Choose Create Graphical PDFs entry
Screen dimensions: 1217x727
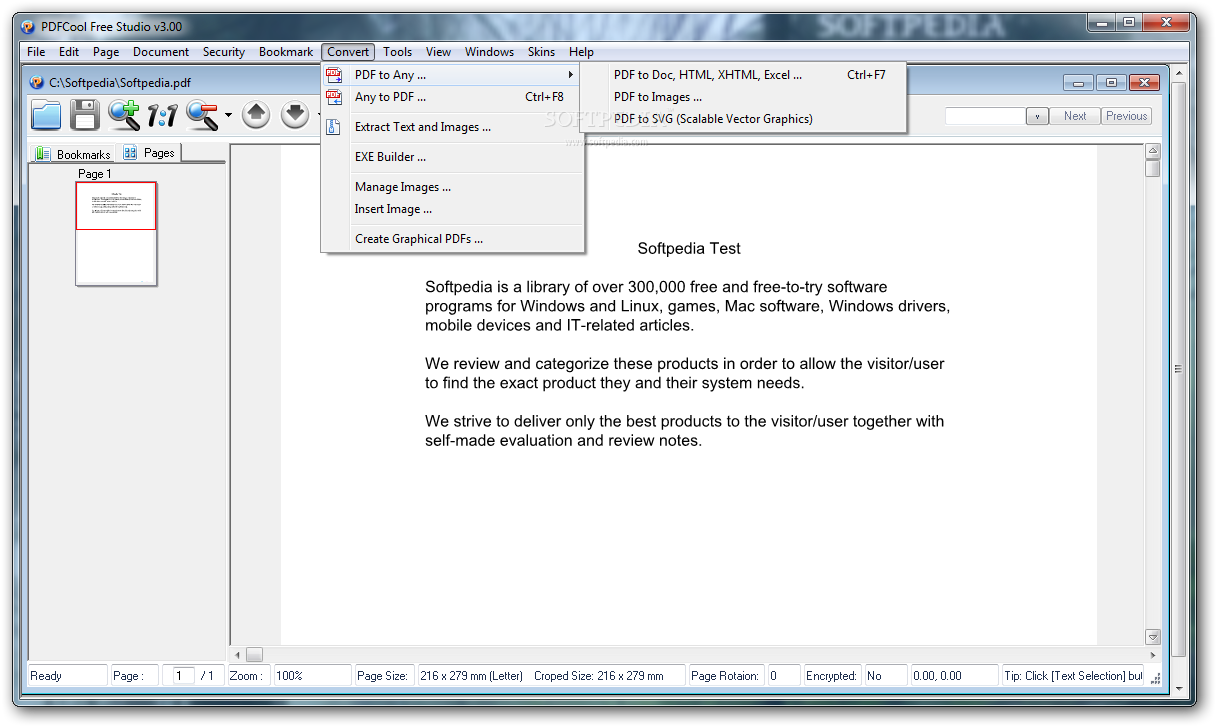[x=452, y=239]
